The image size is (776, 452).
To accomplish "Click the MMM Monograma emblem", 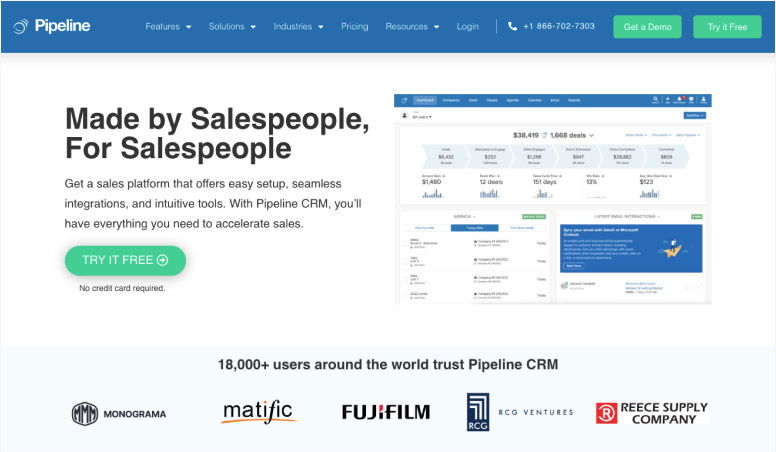I will pyautogui.click(x=85, y=414).
